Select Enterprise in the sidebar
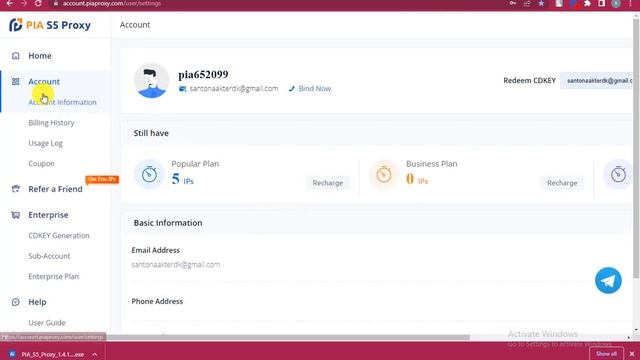Image resolution: width=640 pixels, height=360 pixels. coord(48,215)
